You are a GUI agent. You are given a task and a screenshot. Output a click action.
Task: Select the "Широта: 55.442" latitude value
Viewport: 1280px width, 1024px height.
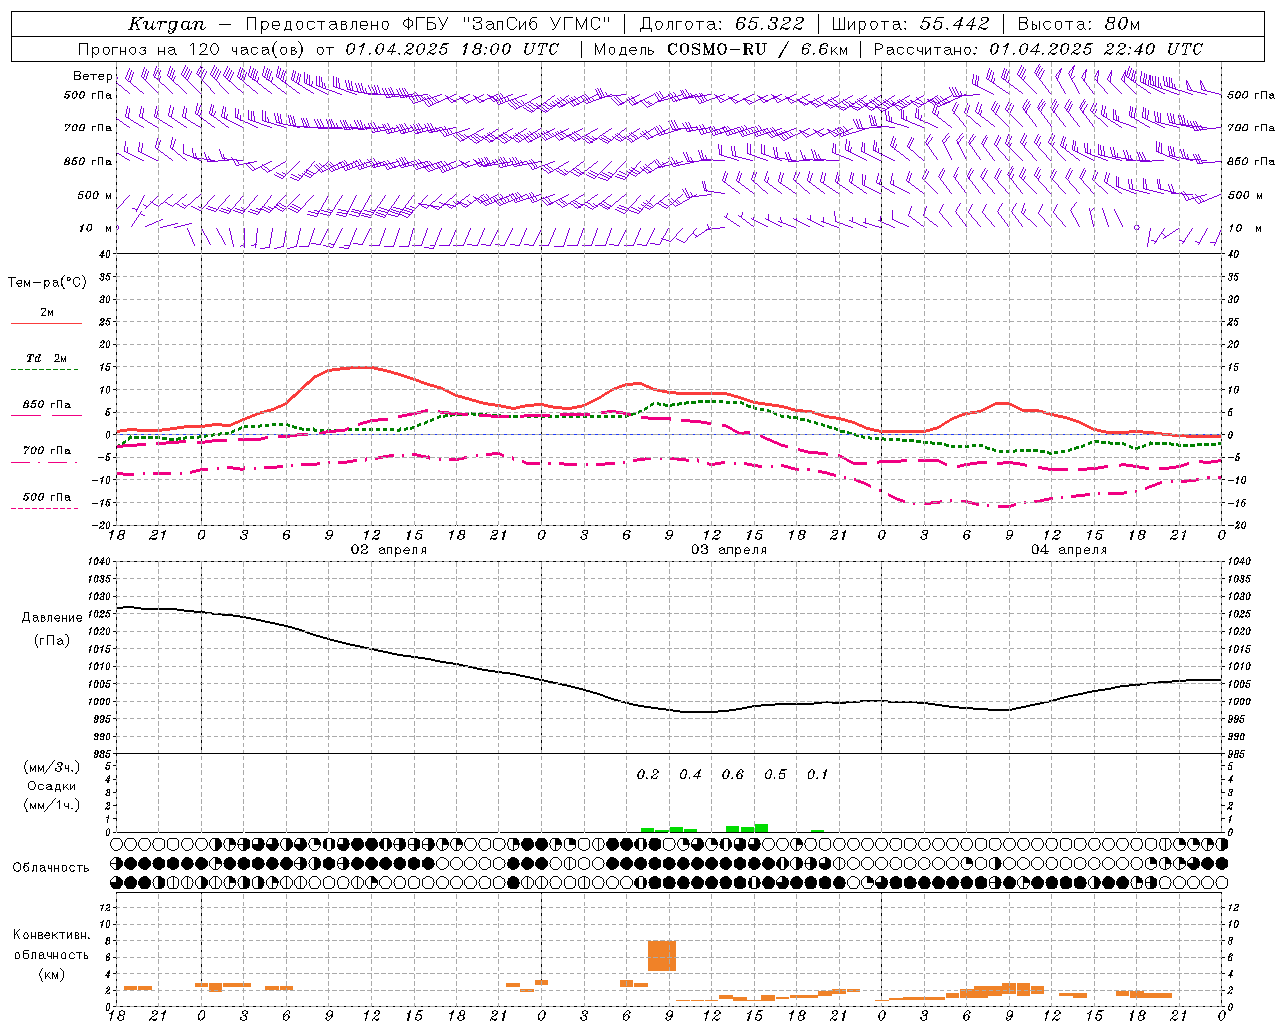(x=911, y=24)
